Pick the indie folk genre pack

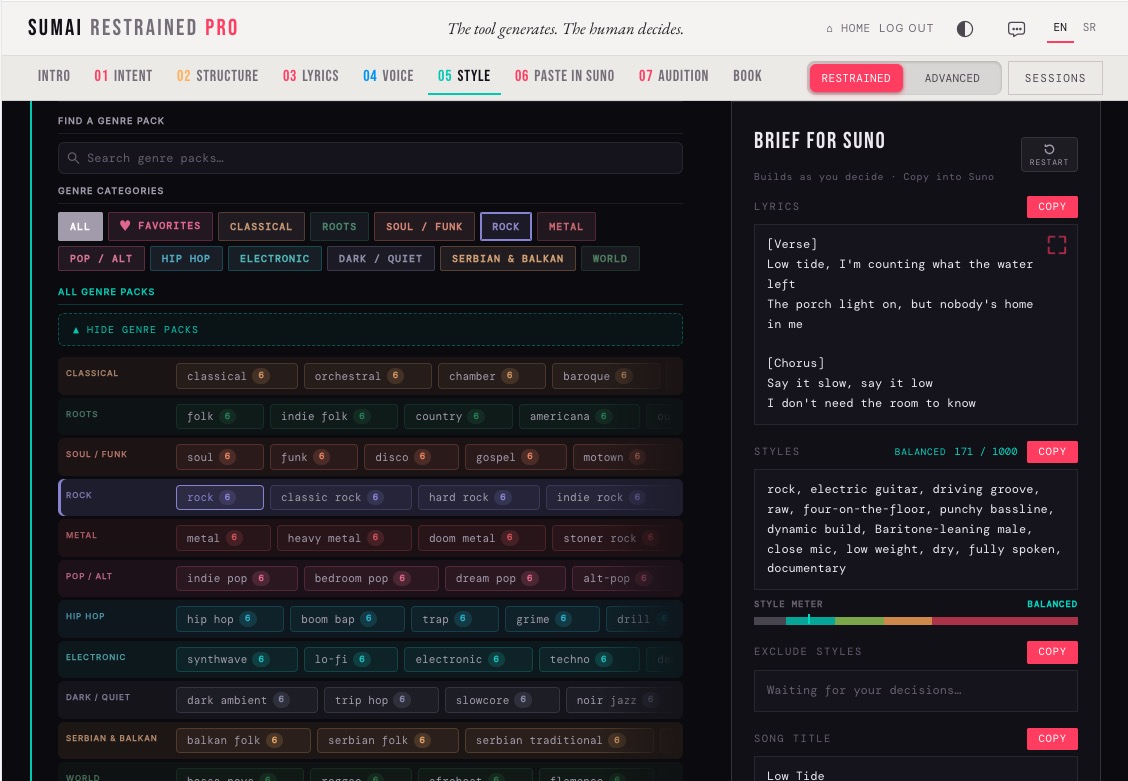tap(334, 416)
